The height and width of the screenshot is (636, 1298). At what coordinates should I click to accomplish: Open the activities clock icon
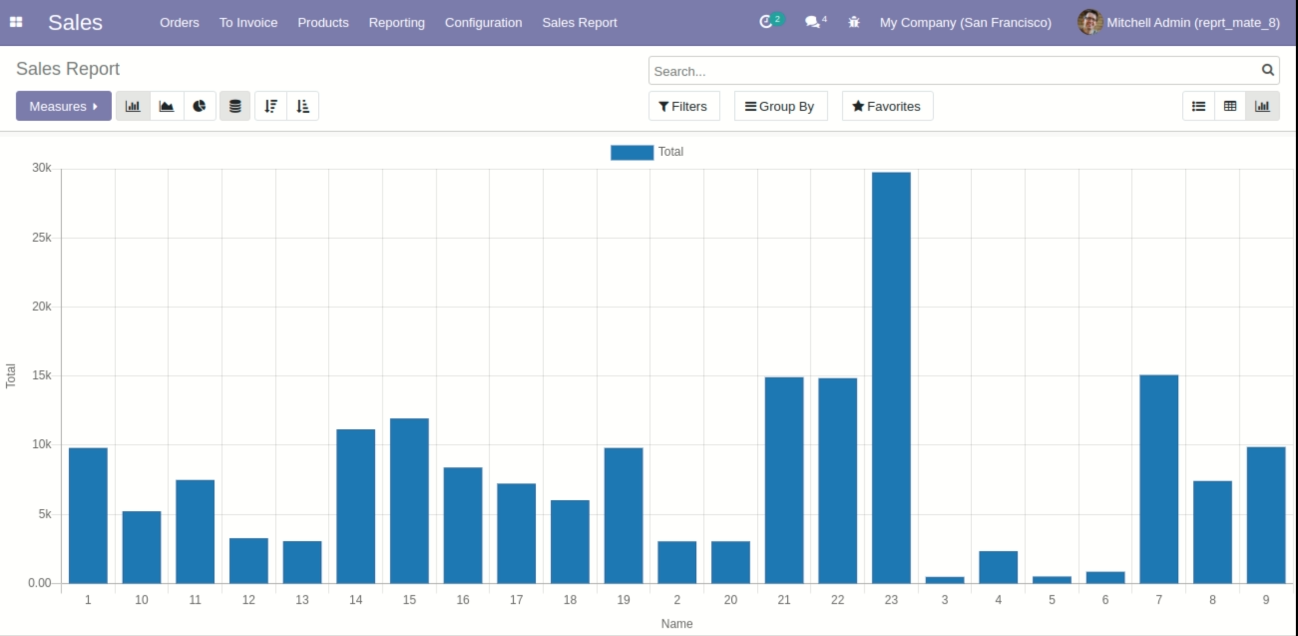767,22
